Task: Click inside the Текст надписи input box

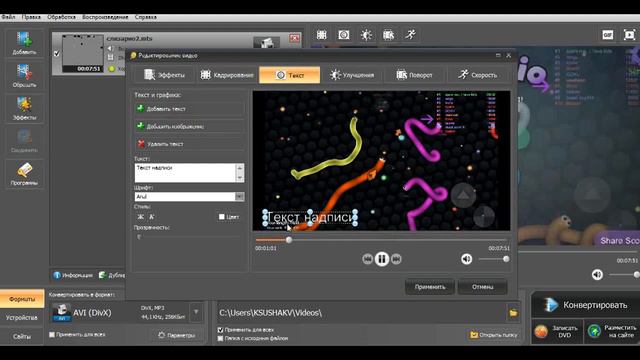Action: point(185,173)
